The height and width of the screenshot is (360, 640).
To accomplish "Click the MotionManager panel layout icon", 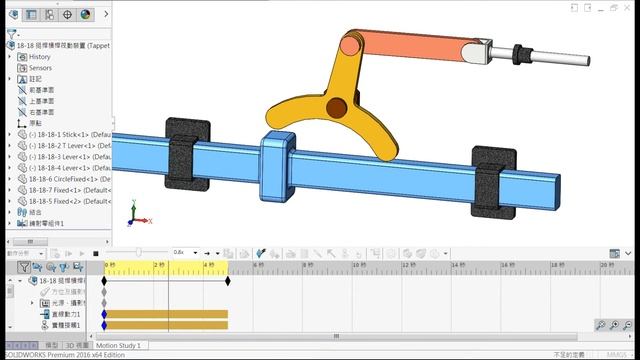I will [x=614, y=253].
